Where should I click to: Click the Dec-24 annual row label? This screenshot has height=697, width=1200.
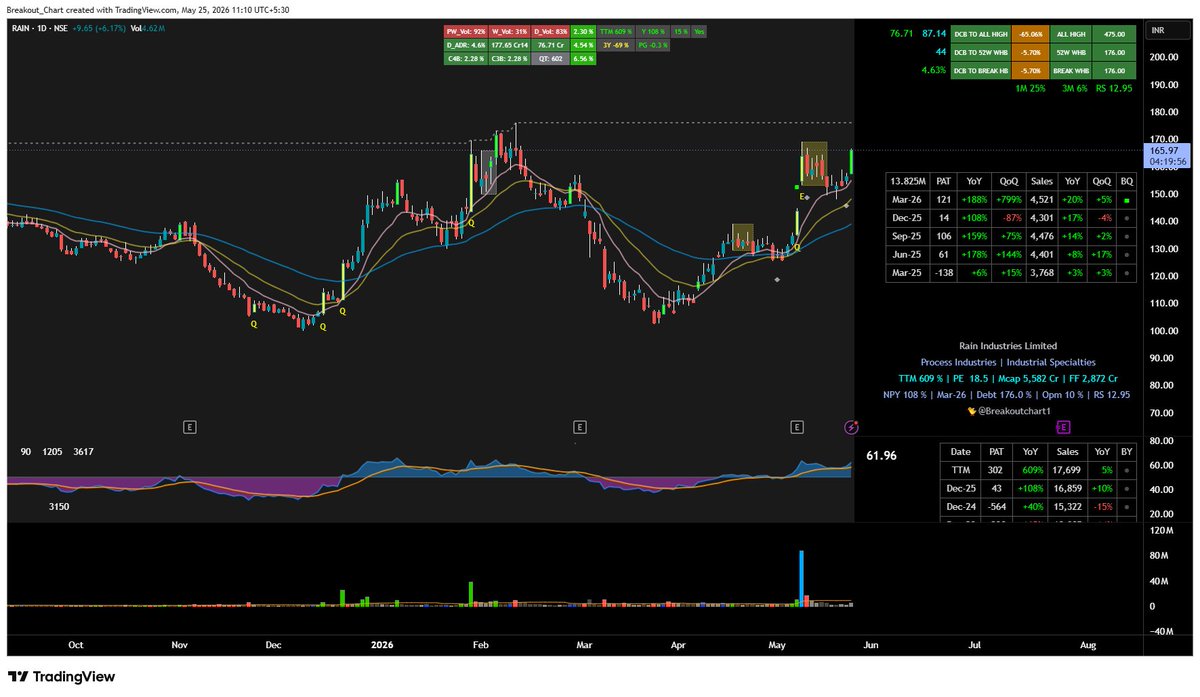pos(960,507)
